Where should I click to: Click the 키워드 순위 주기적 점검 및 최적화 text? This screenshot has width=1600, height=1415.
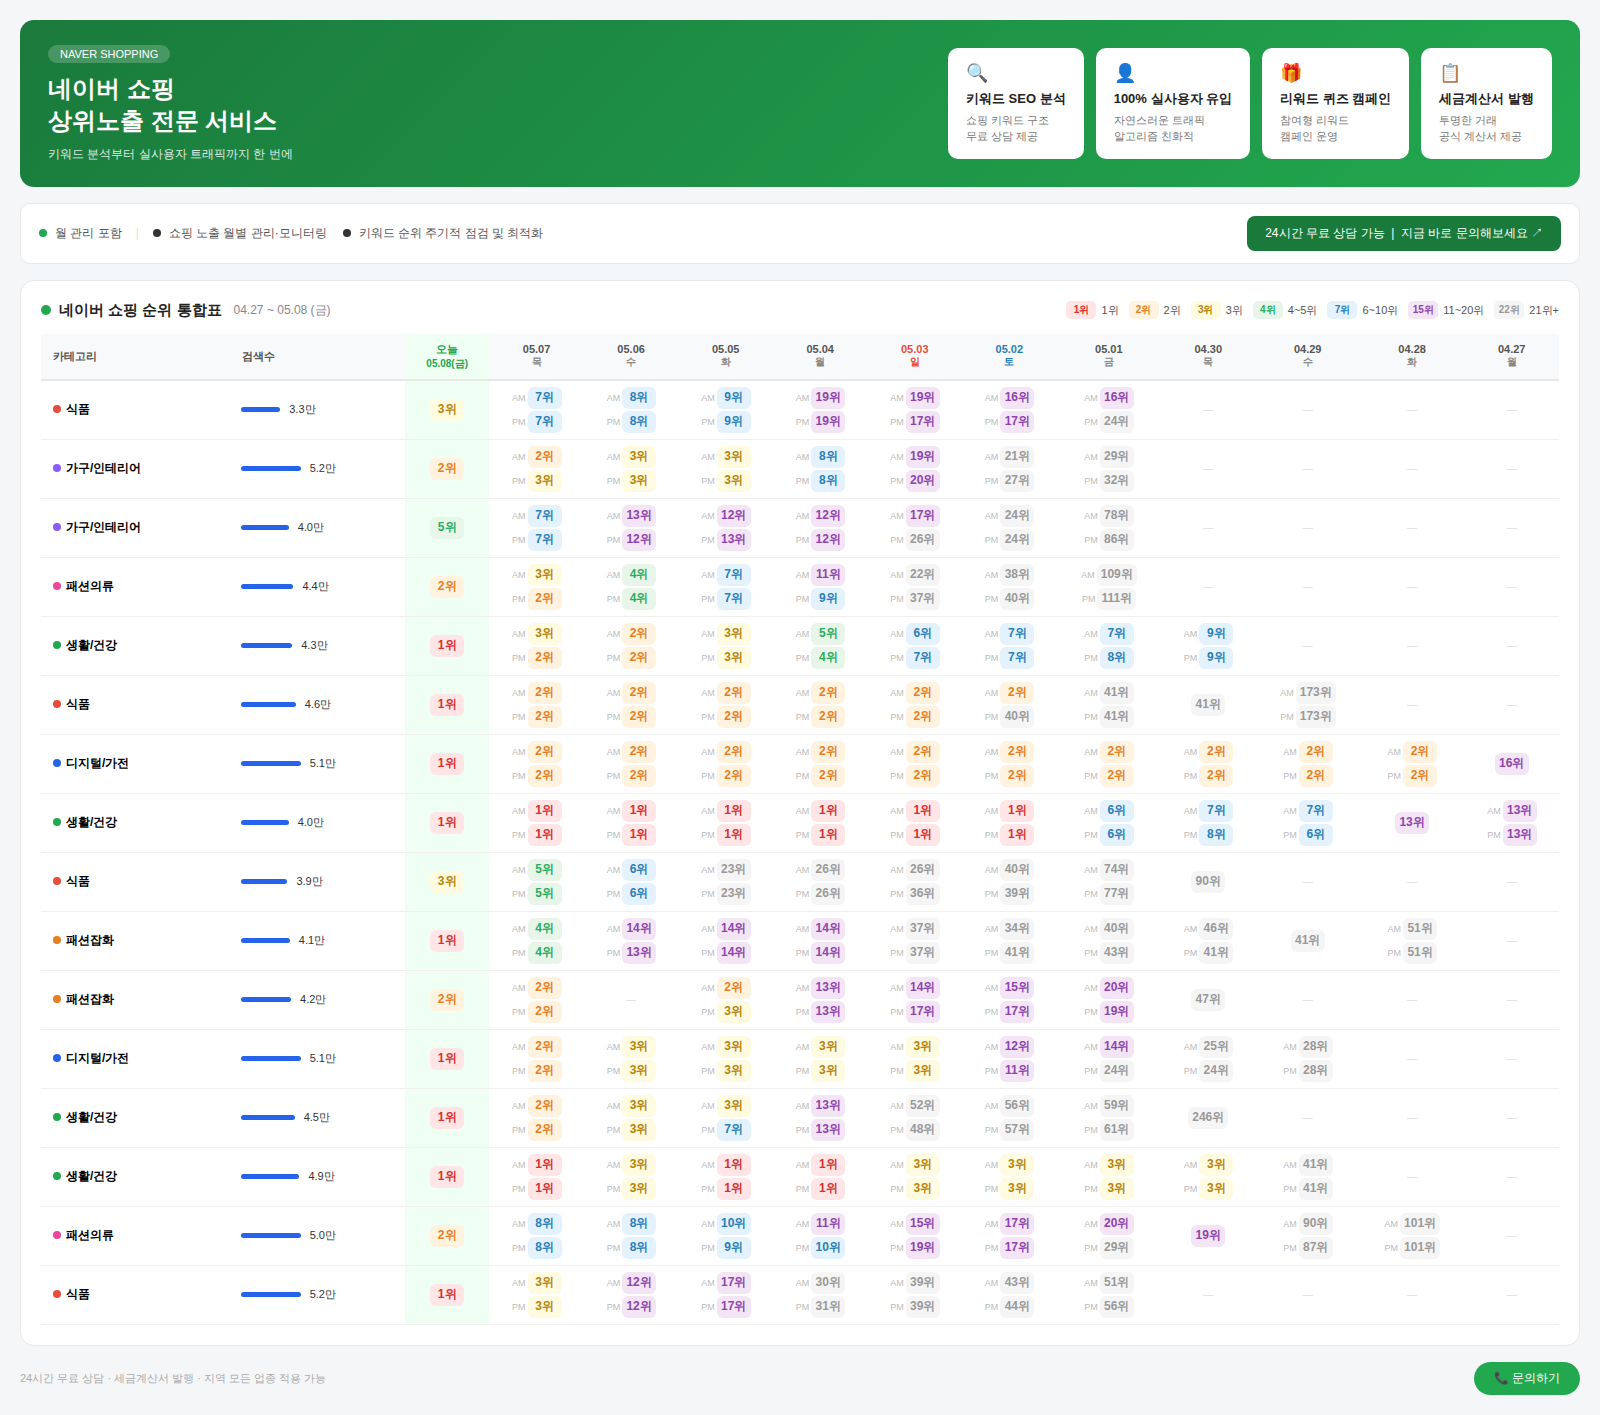tap(451, 233)
